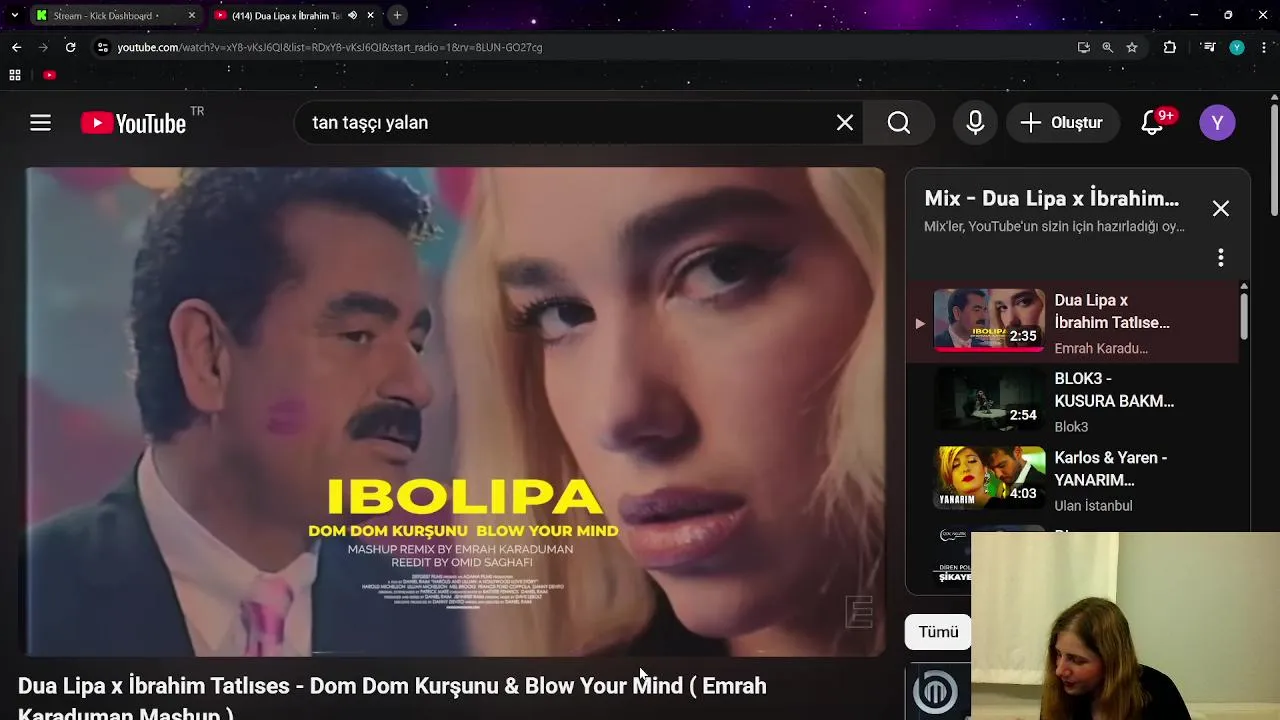Open Mix playlist three-dot options
The height and width of the screenshot is (720, 1280).
pos(1221,258)
